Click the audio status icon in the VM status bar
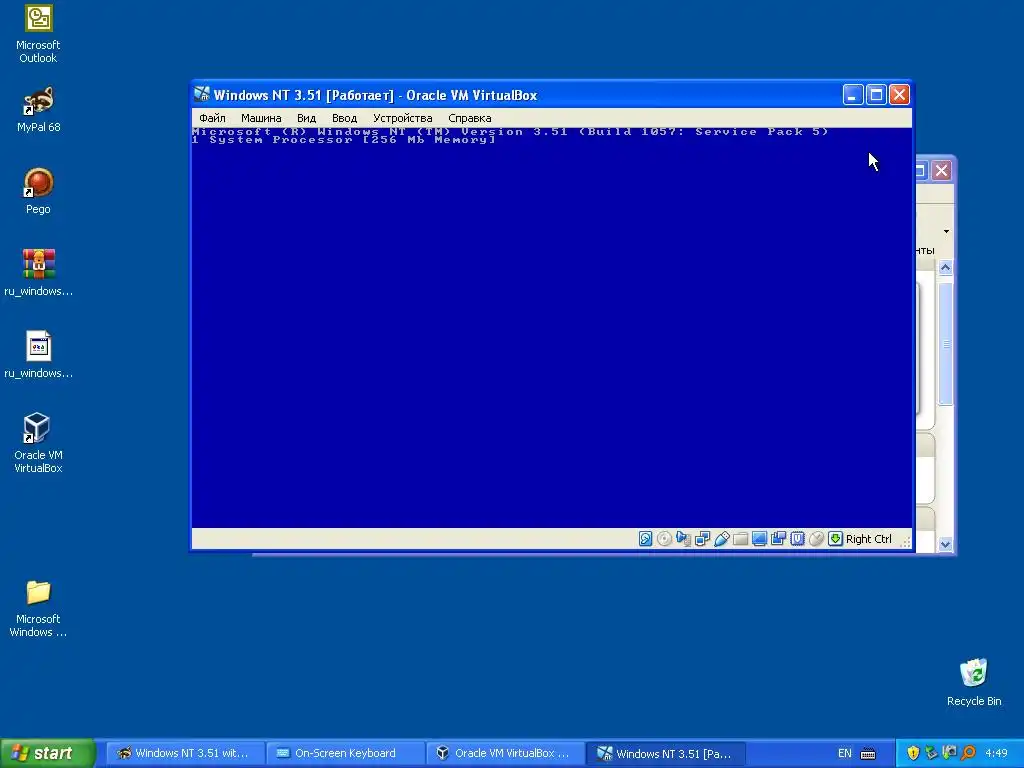Image resolution: width=1024 pixels, height=768 pixels. (x=683, y=539)
